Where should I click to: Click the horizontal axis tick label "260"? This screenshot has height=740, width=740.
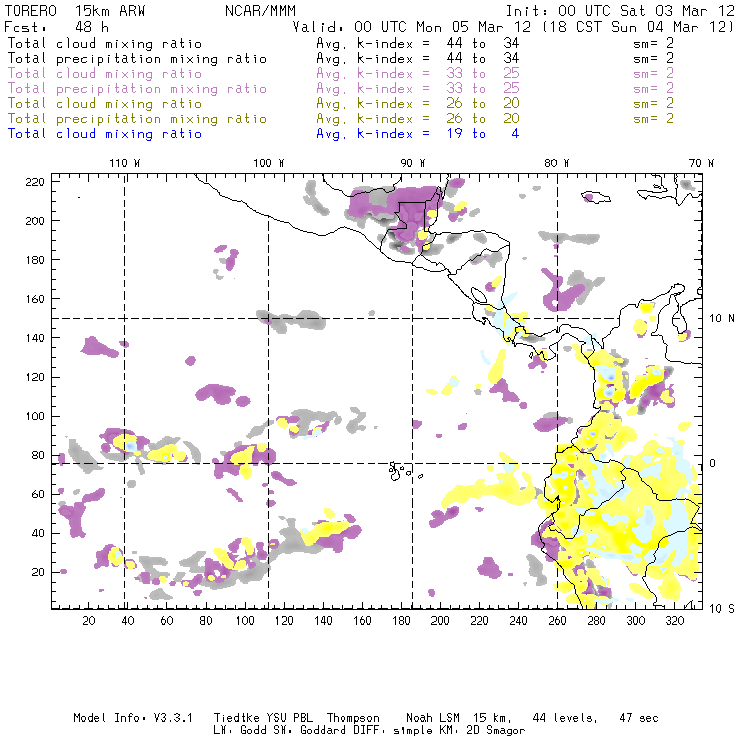point(557,621)
